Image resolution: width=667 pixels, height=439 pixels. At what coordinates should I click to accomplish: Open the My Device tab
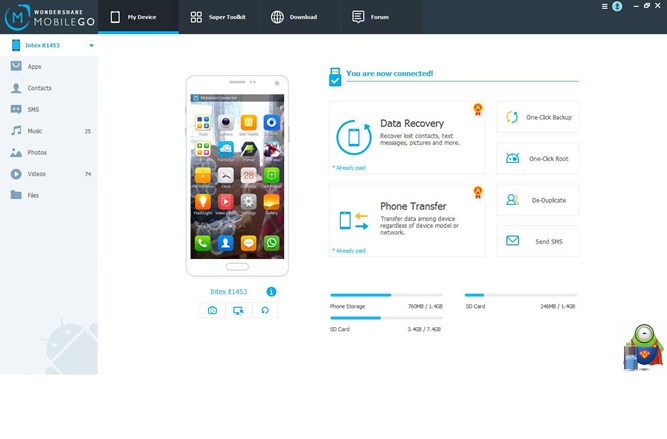click(138, 17)
